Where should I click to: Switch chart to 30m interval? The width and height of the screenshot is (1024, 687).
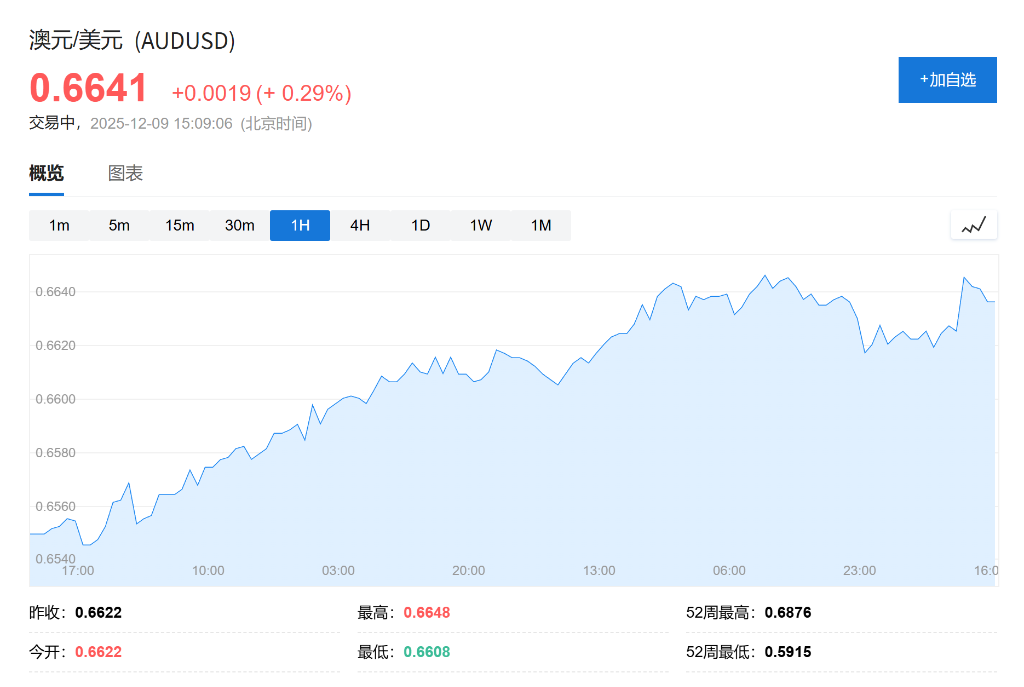pos(240,225)
